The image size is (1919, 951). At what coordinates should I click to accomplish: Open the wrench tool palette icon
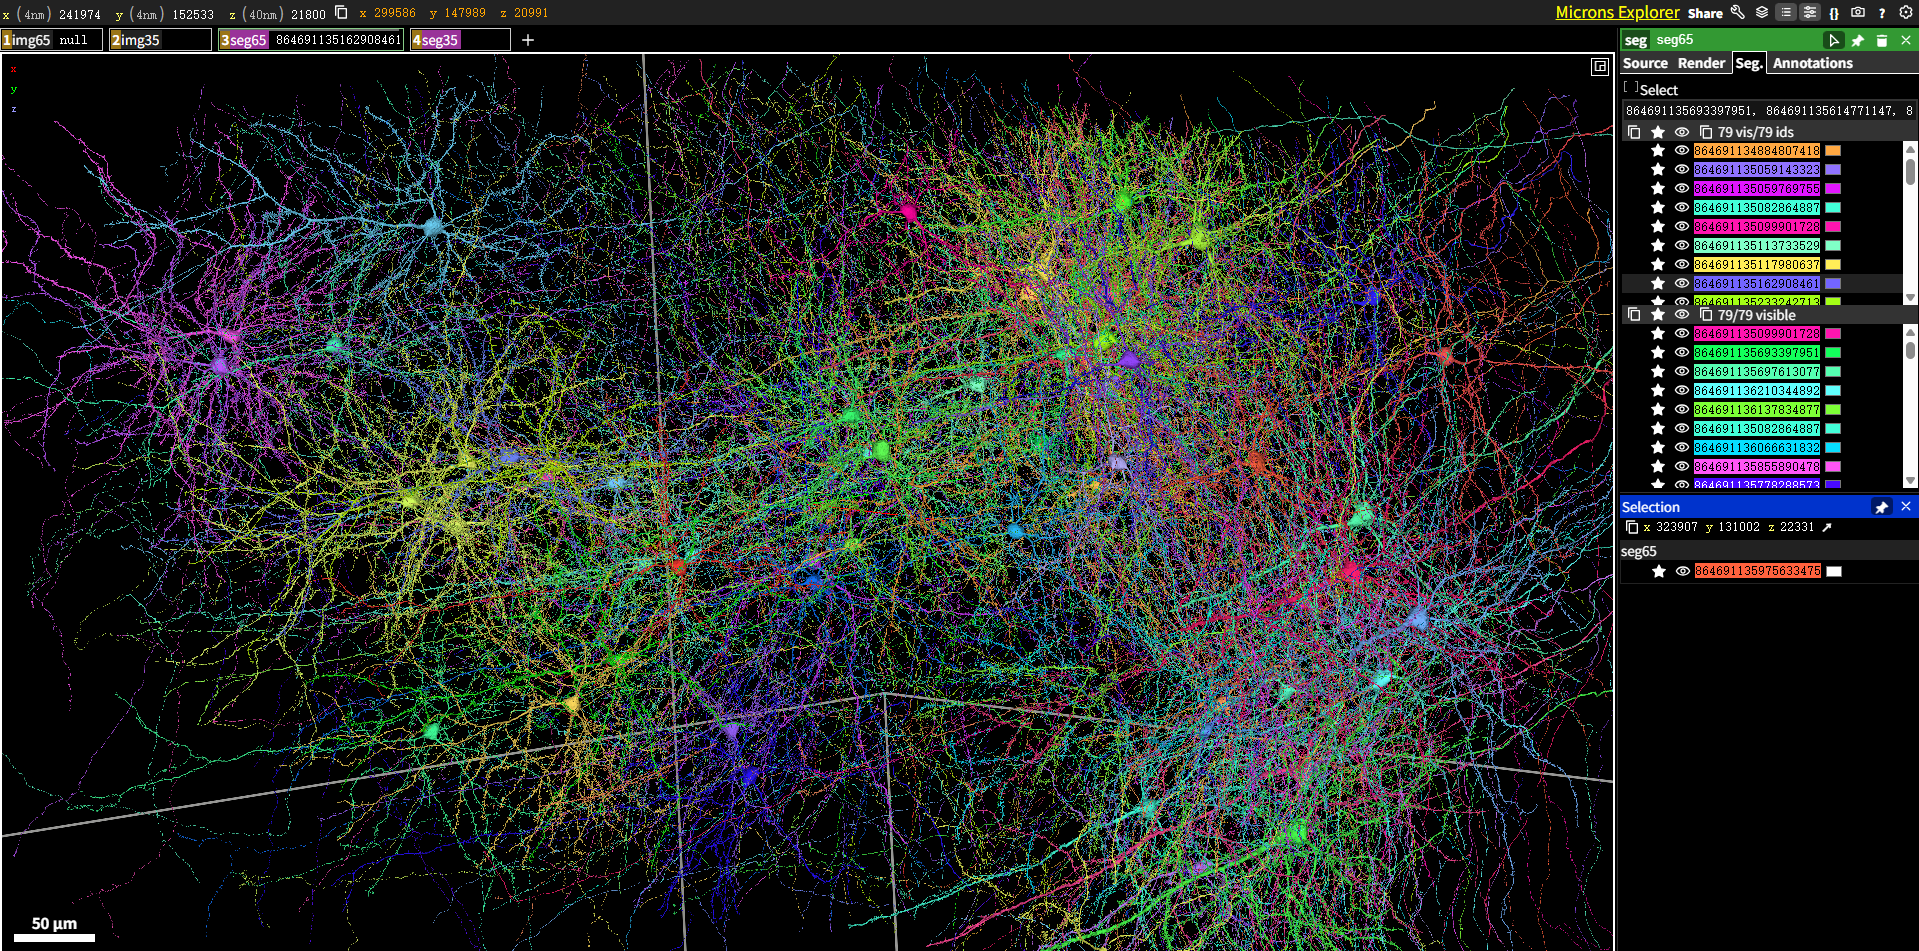(1738, 12)
